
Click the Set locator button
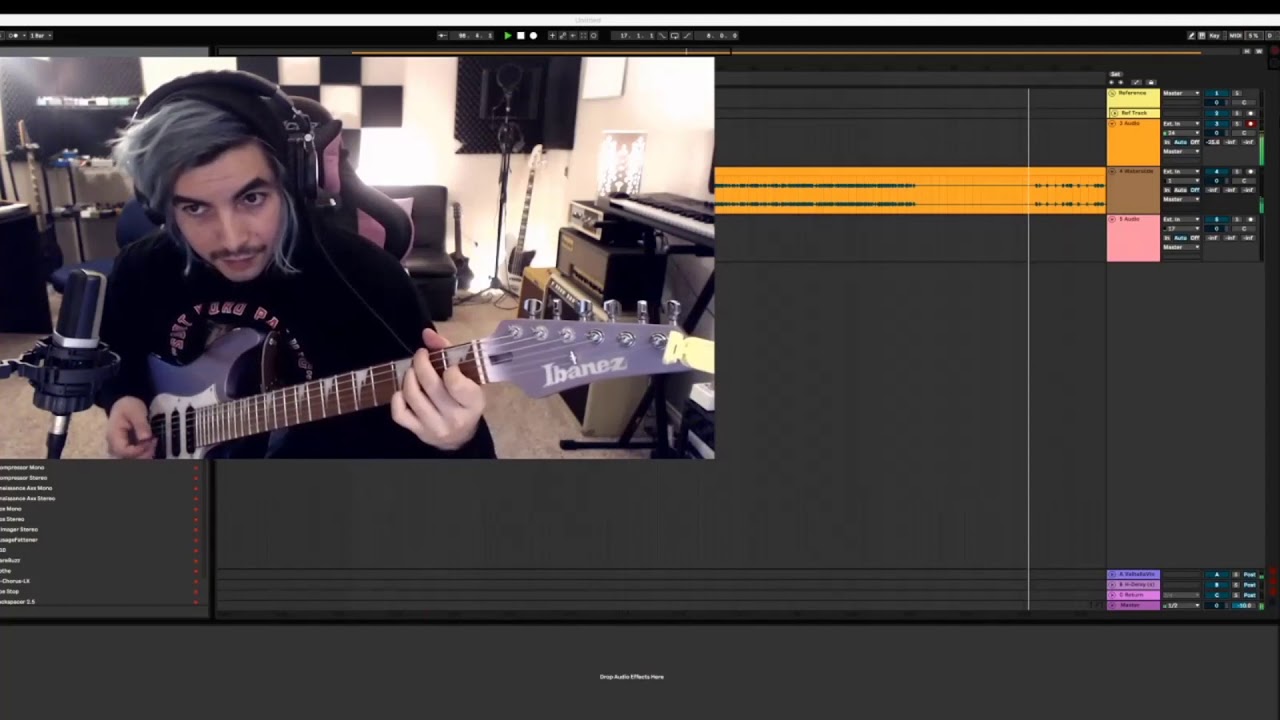click(x=1116, y=74)
